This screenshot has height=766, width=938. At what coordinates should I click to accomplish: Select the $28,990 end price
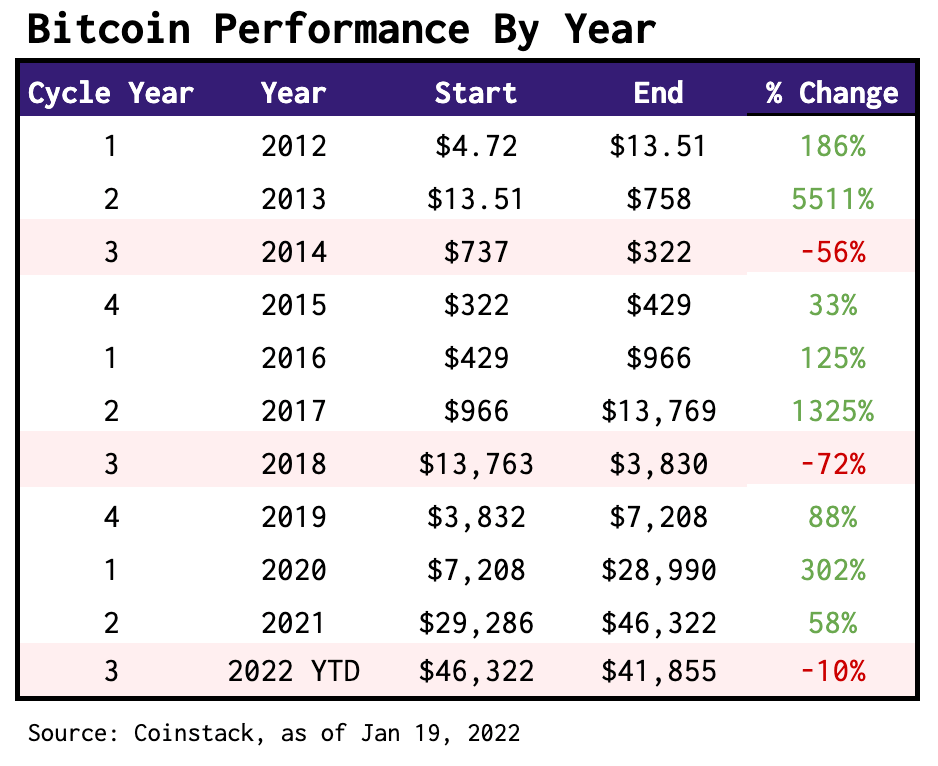(x=659, y=570)
